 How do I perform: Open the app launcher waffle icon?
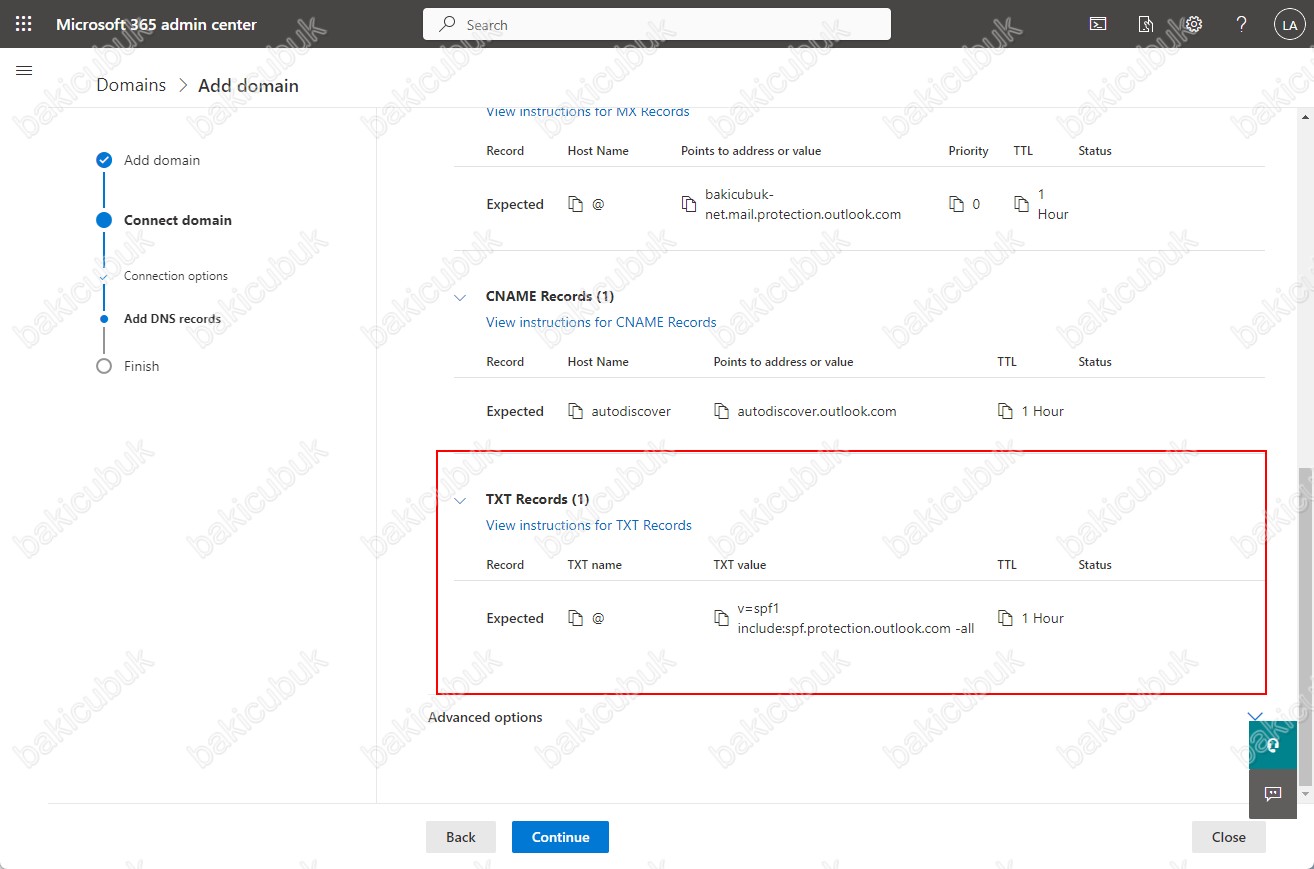point(24,24)
